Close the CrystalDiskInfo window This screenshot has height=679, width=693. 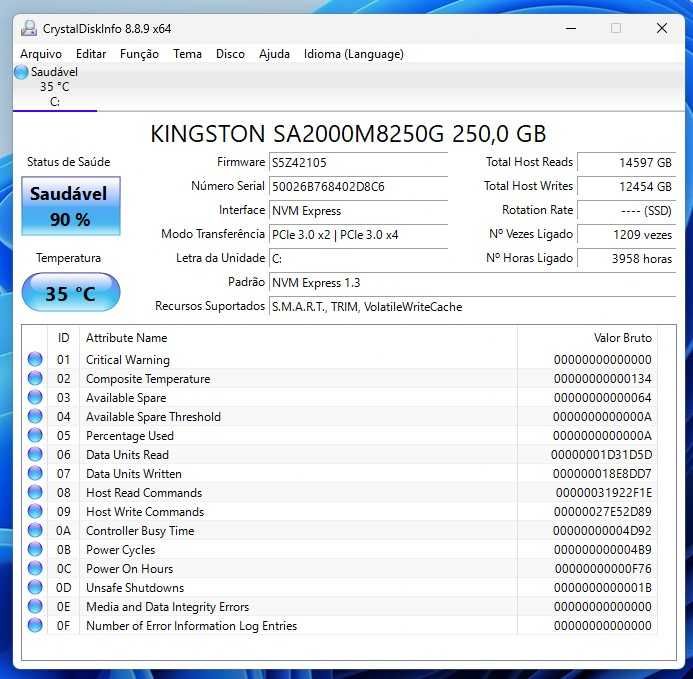pos(662,29)
